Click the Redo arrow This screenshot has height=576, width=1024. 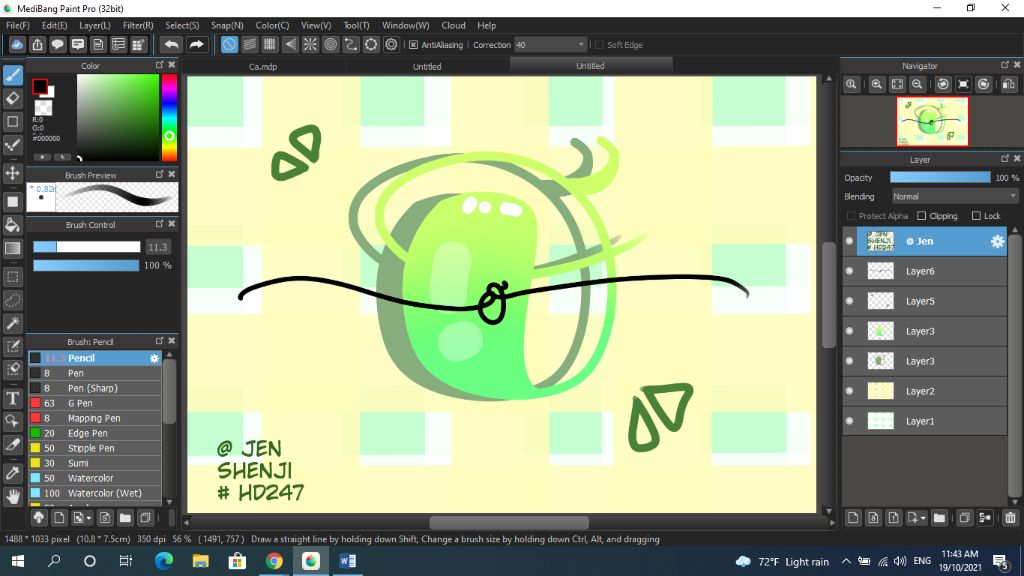click(196, 44)
